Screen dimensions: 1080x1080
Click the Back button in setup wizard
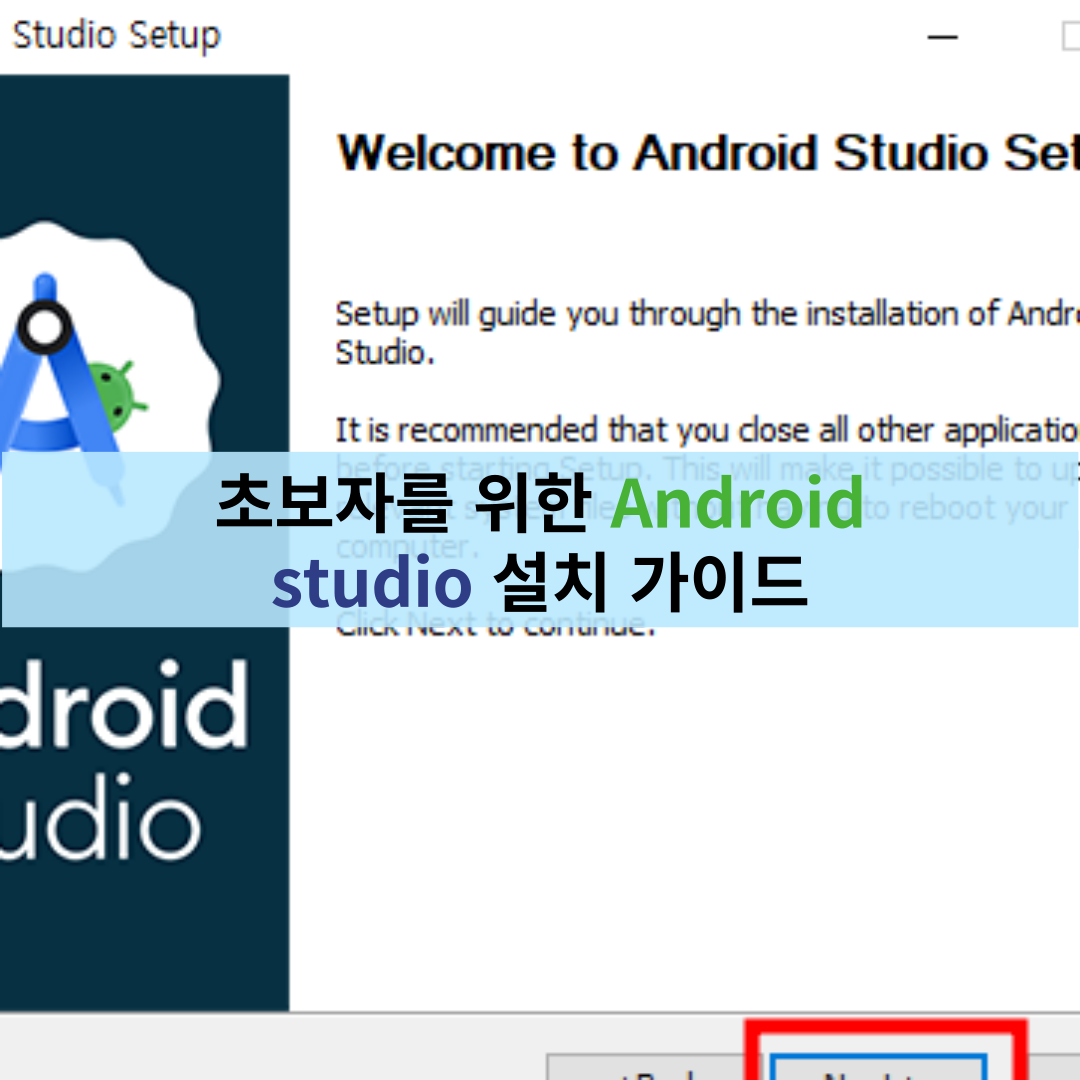(x=653, y=1067)
